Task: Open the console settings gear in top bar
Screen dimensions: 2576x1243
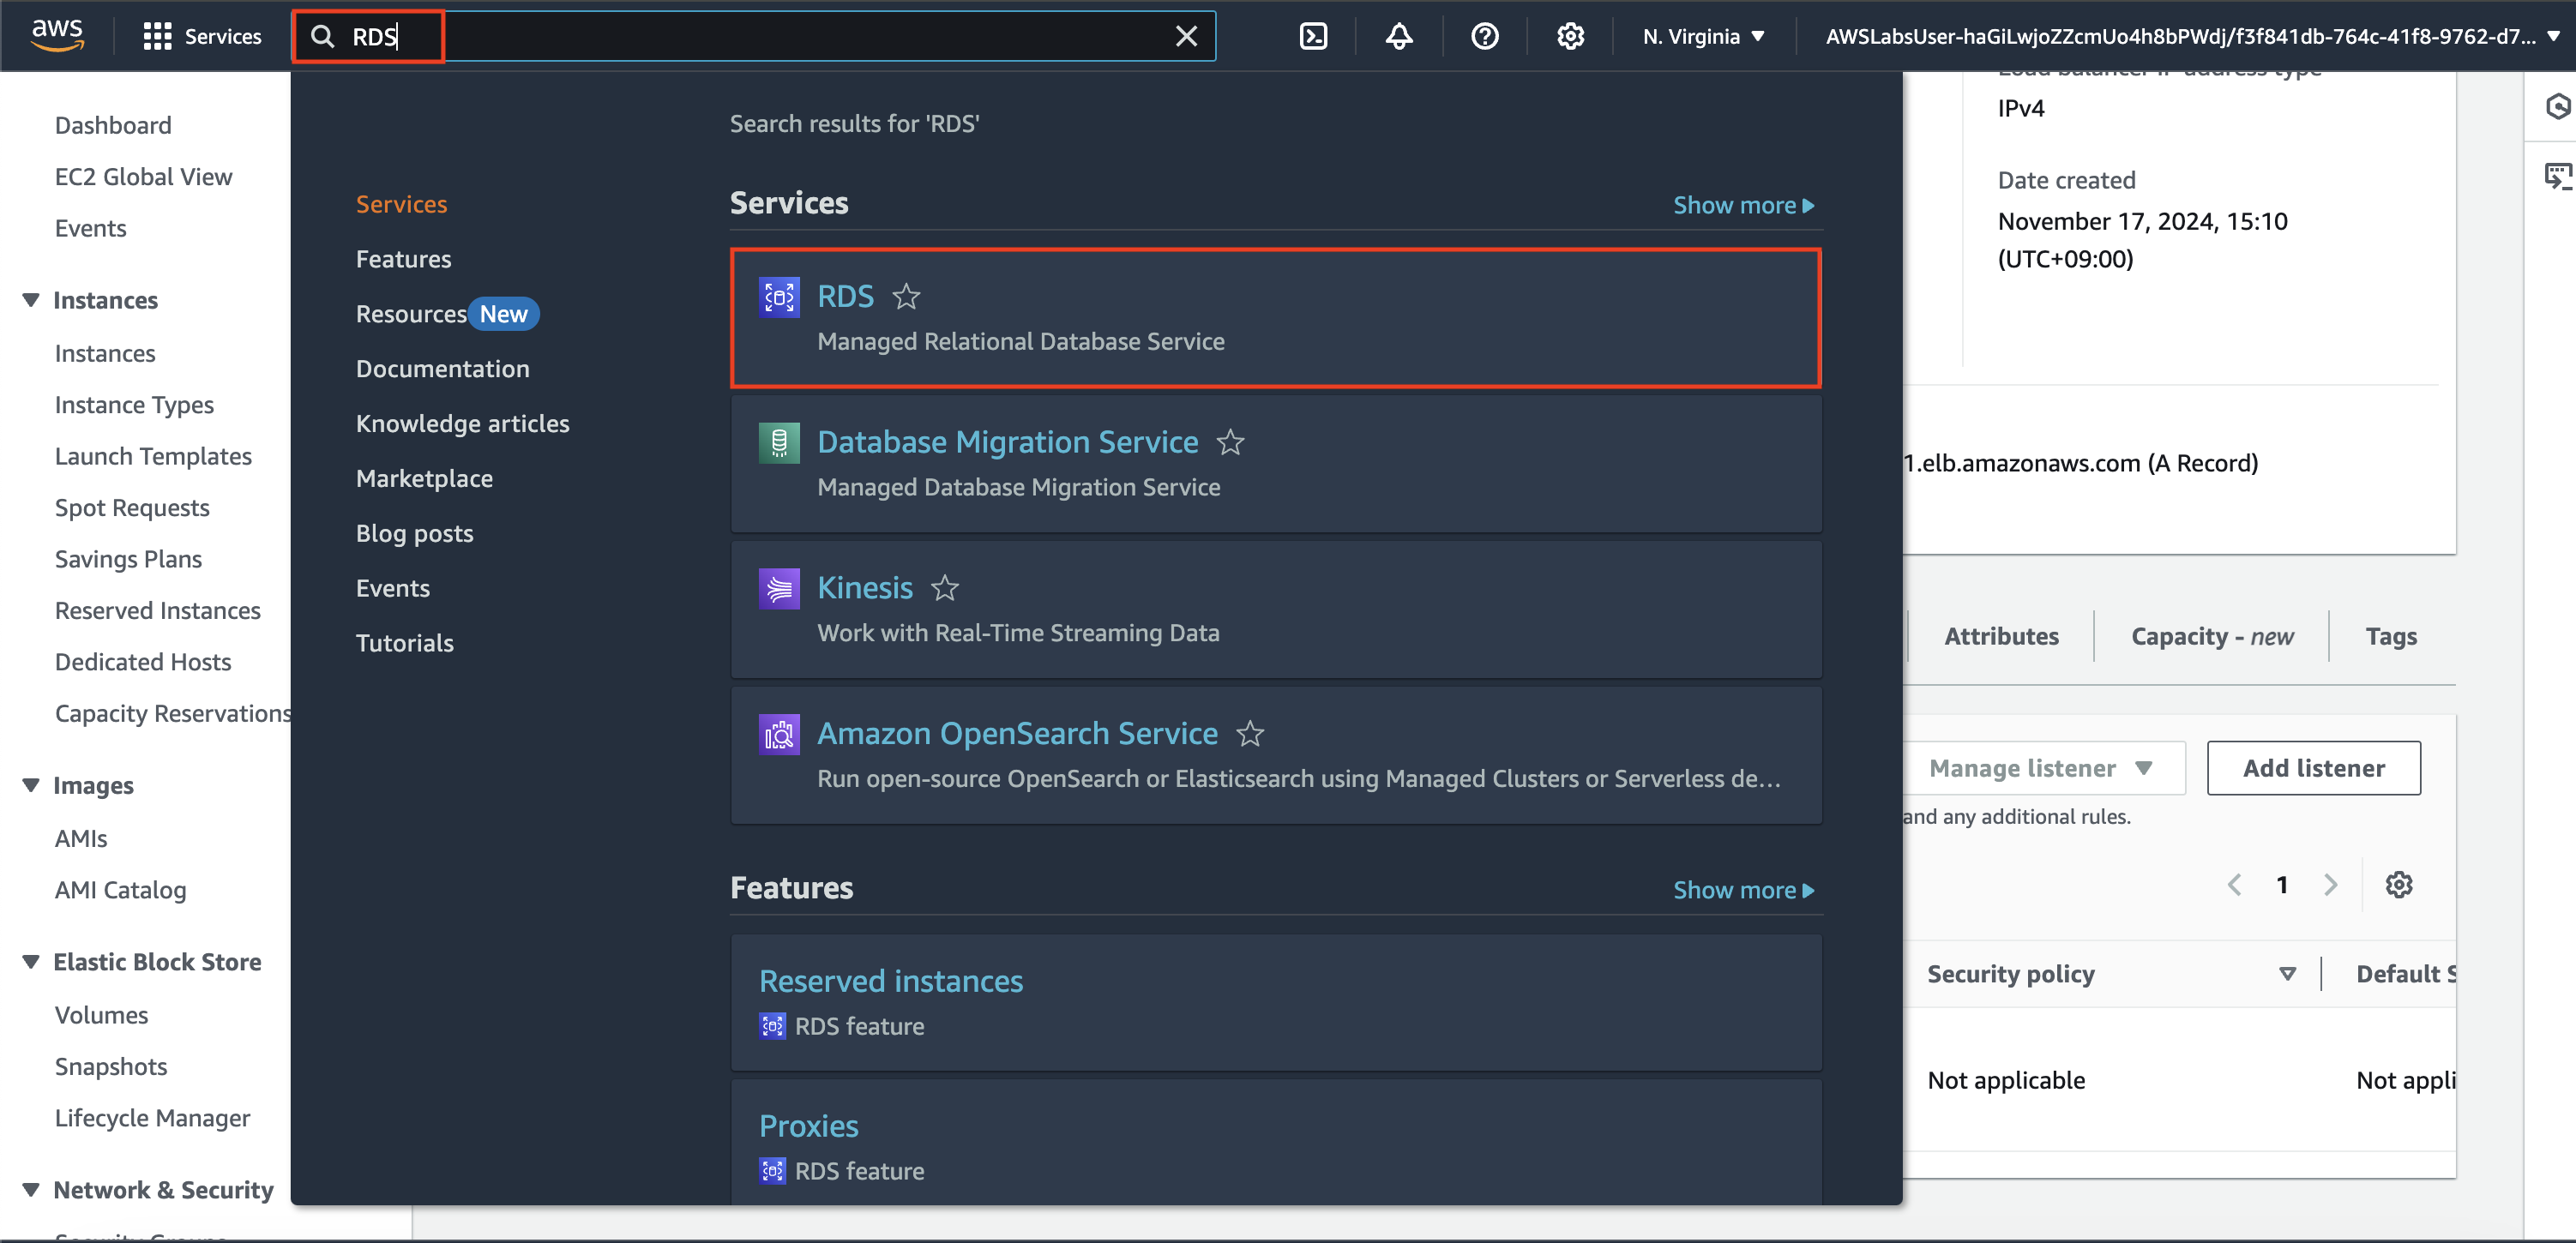Action: [x=1570, y=36]
